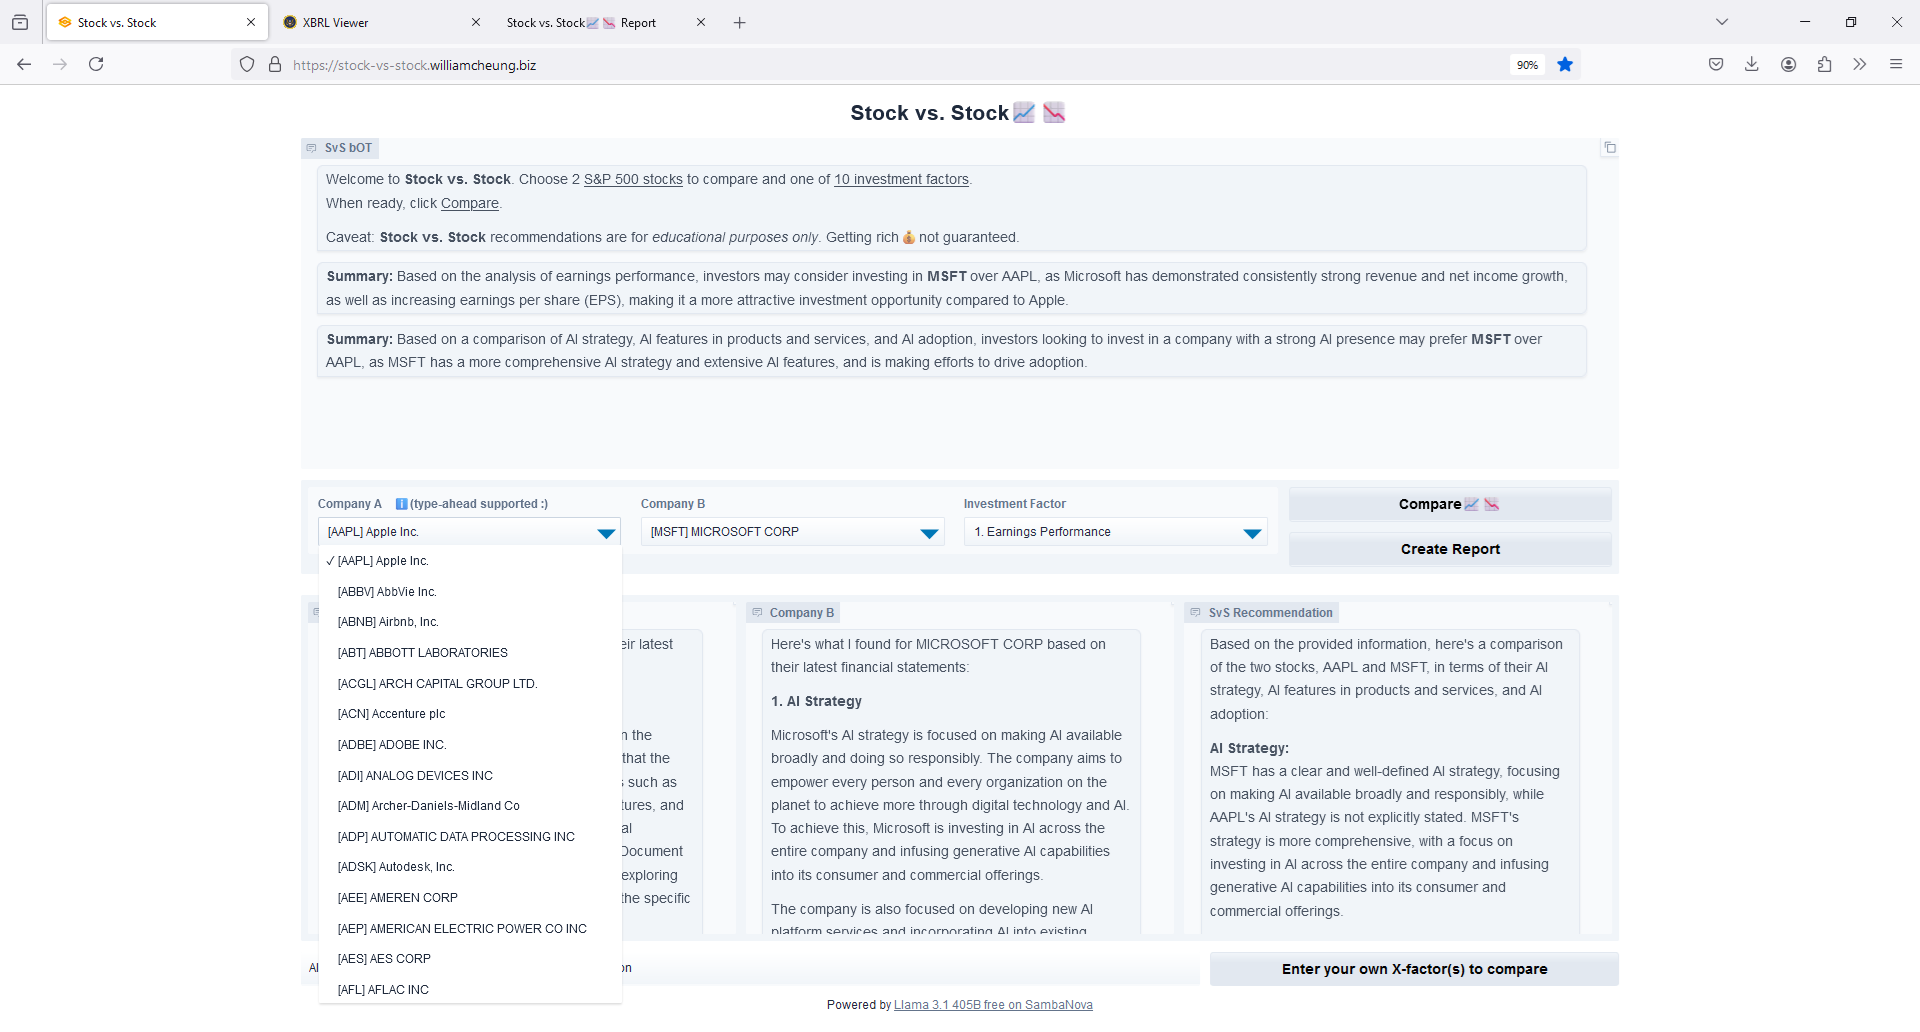Click the Company B panel label
The width and height of the screenshot is (1920, 1032).
(x=793, y=613)
